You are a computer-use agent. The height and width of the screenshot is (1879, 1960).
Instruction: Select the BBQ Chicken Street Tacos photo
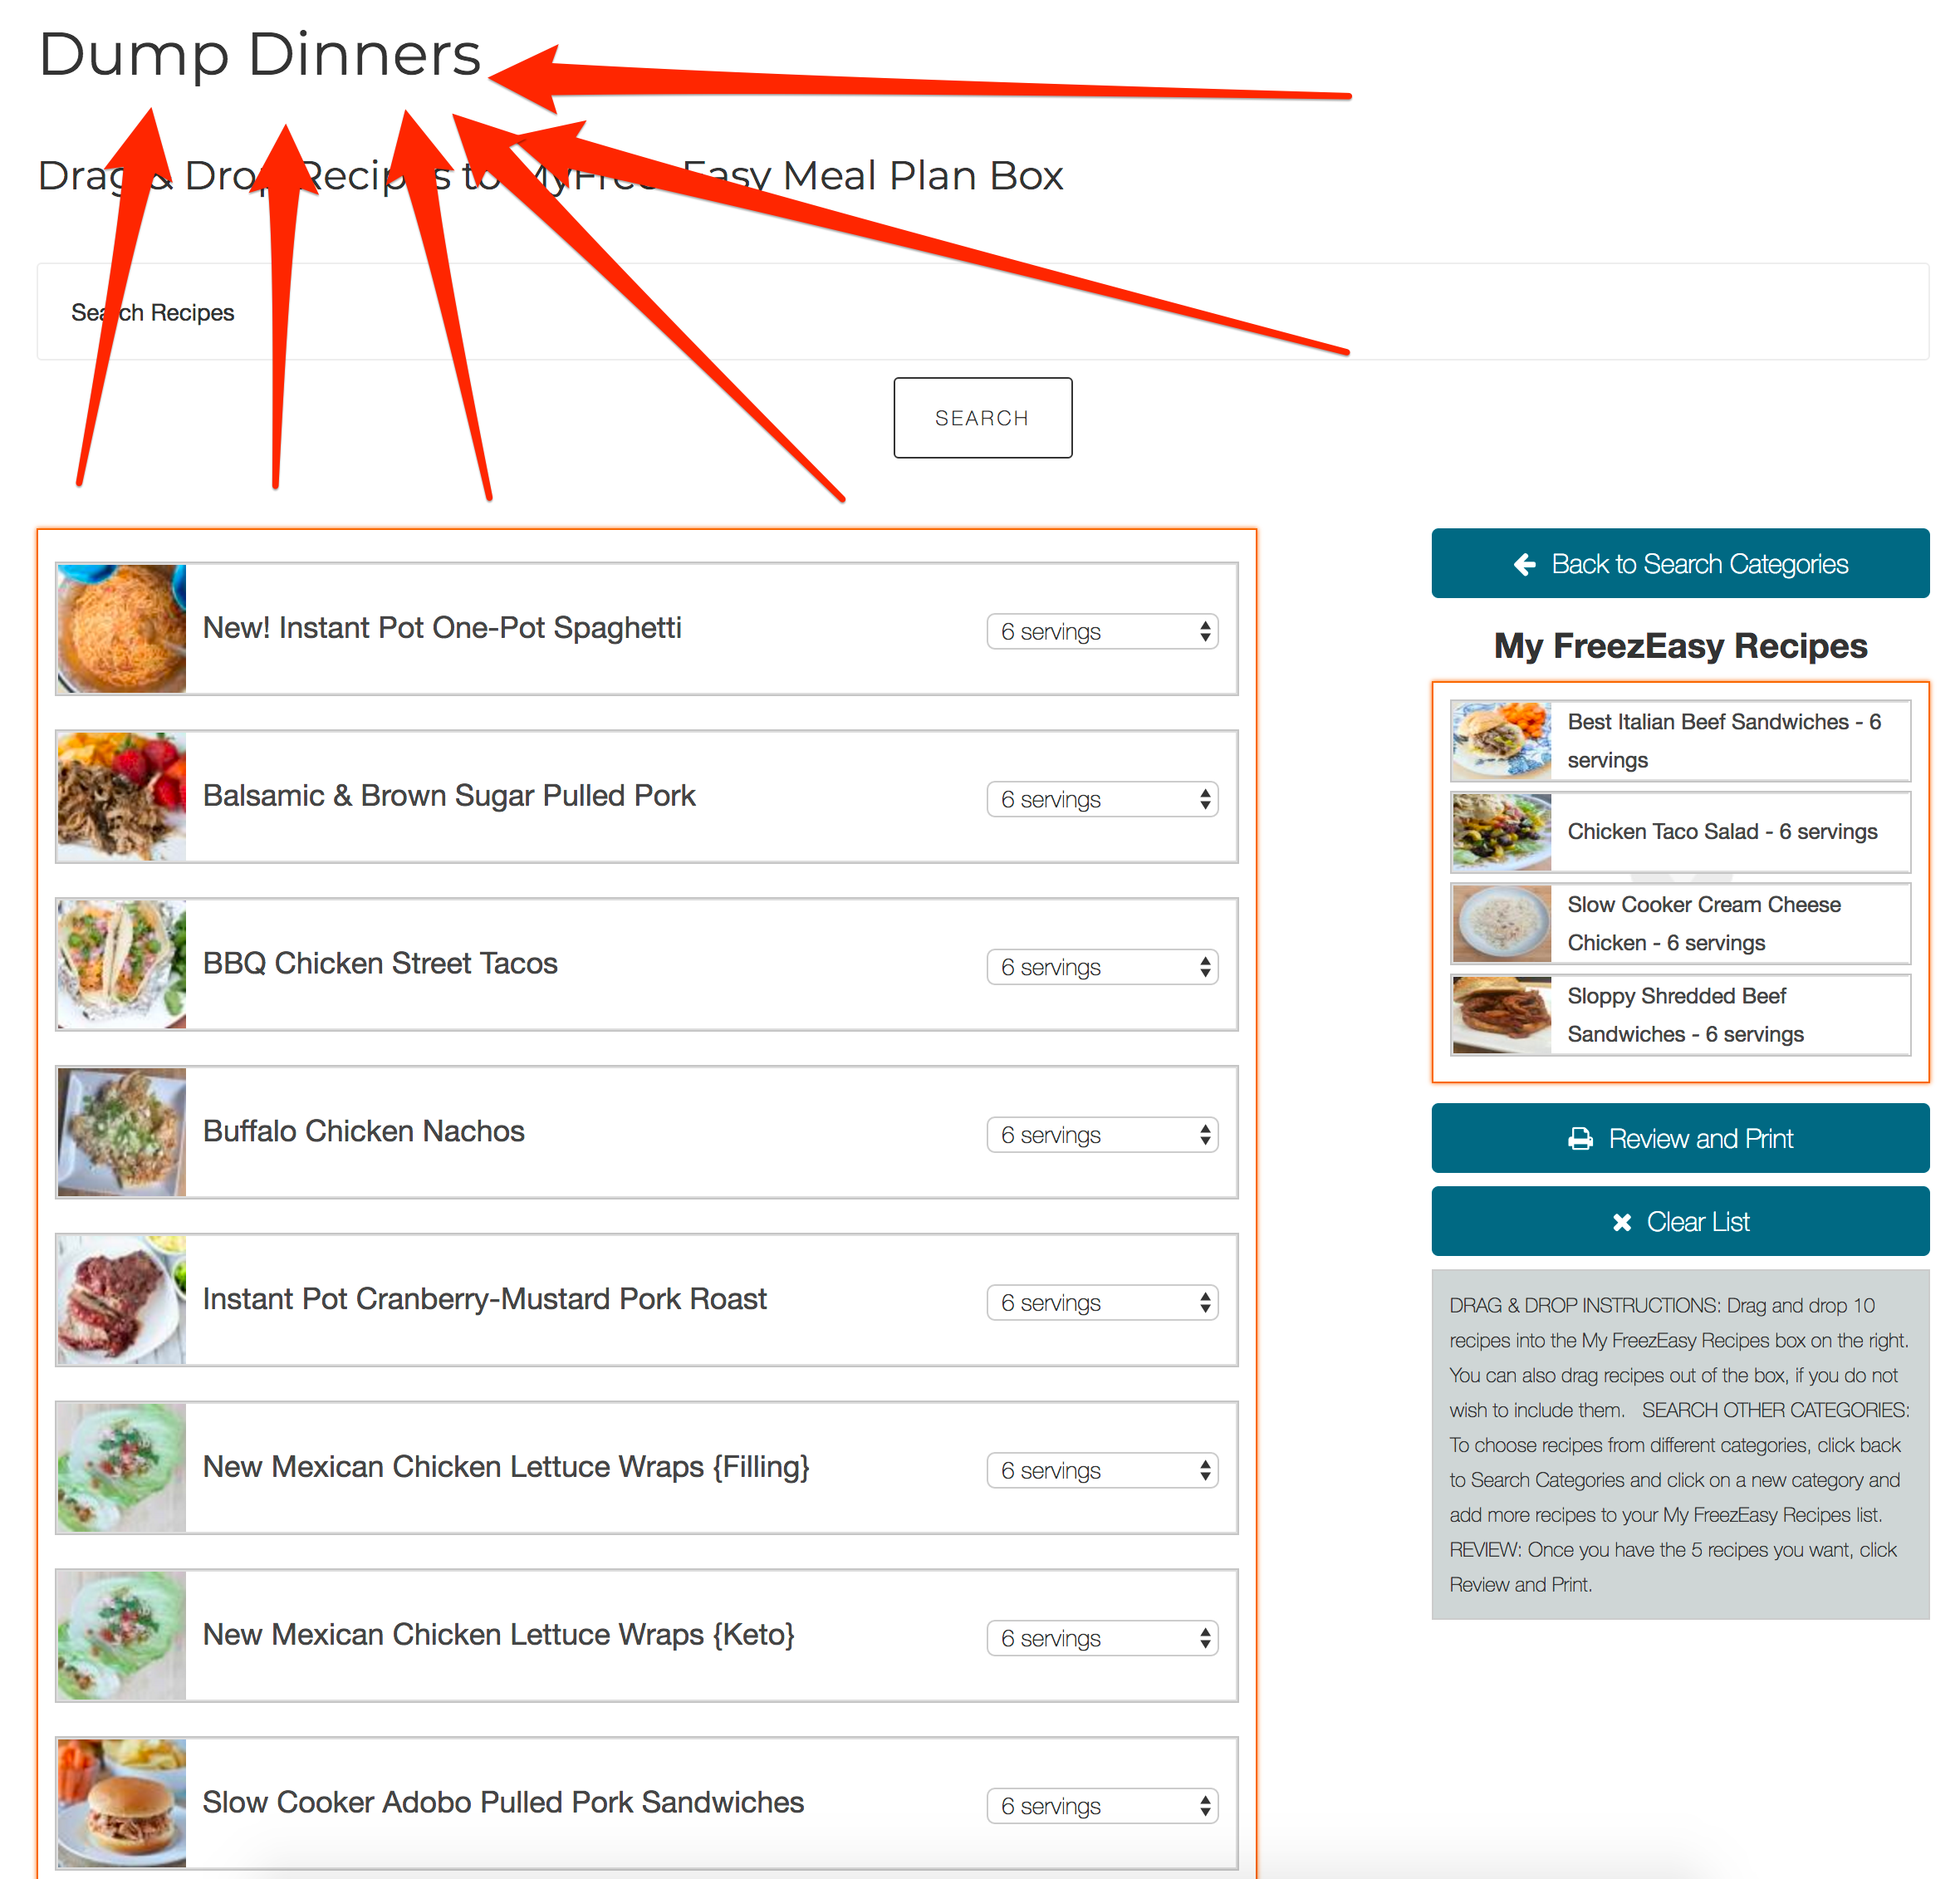click(122, 965)
